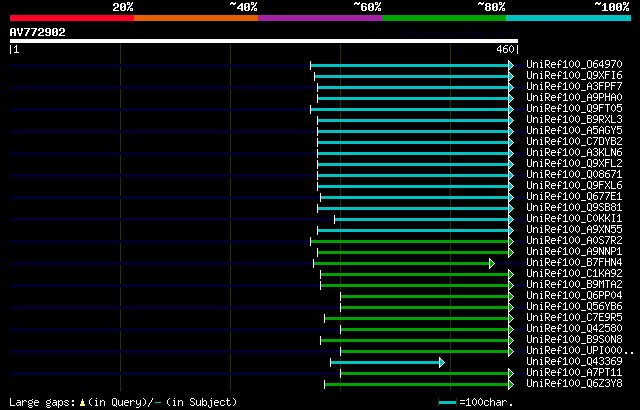
Task: Click the cyan alignment bar for UniRef100_Q677E1
Action: coord(415,198)
